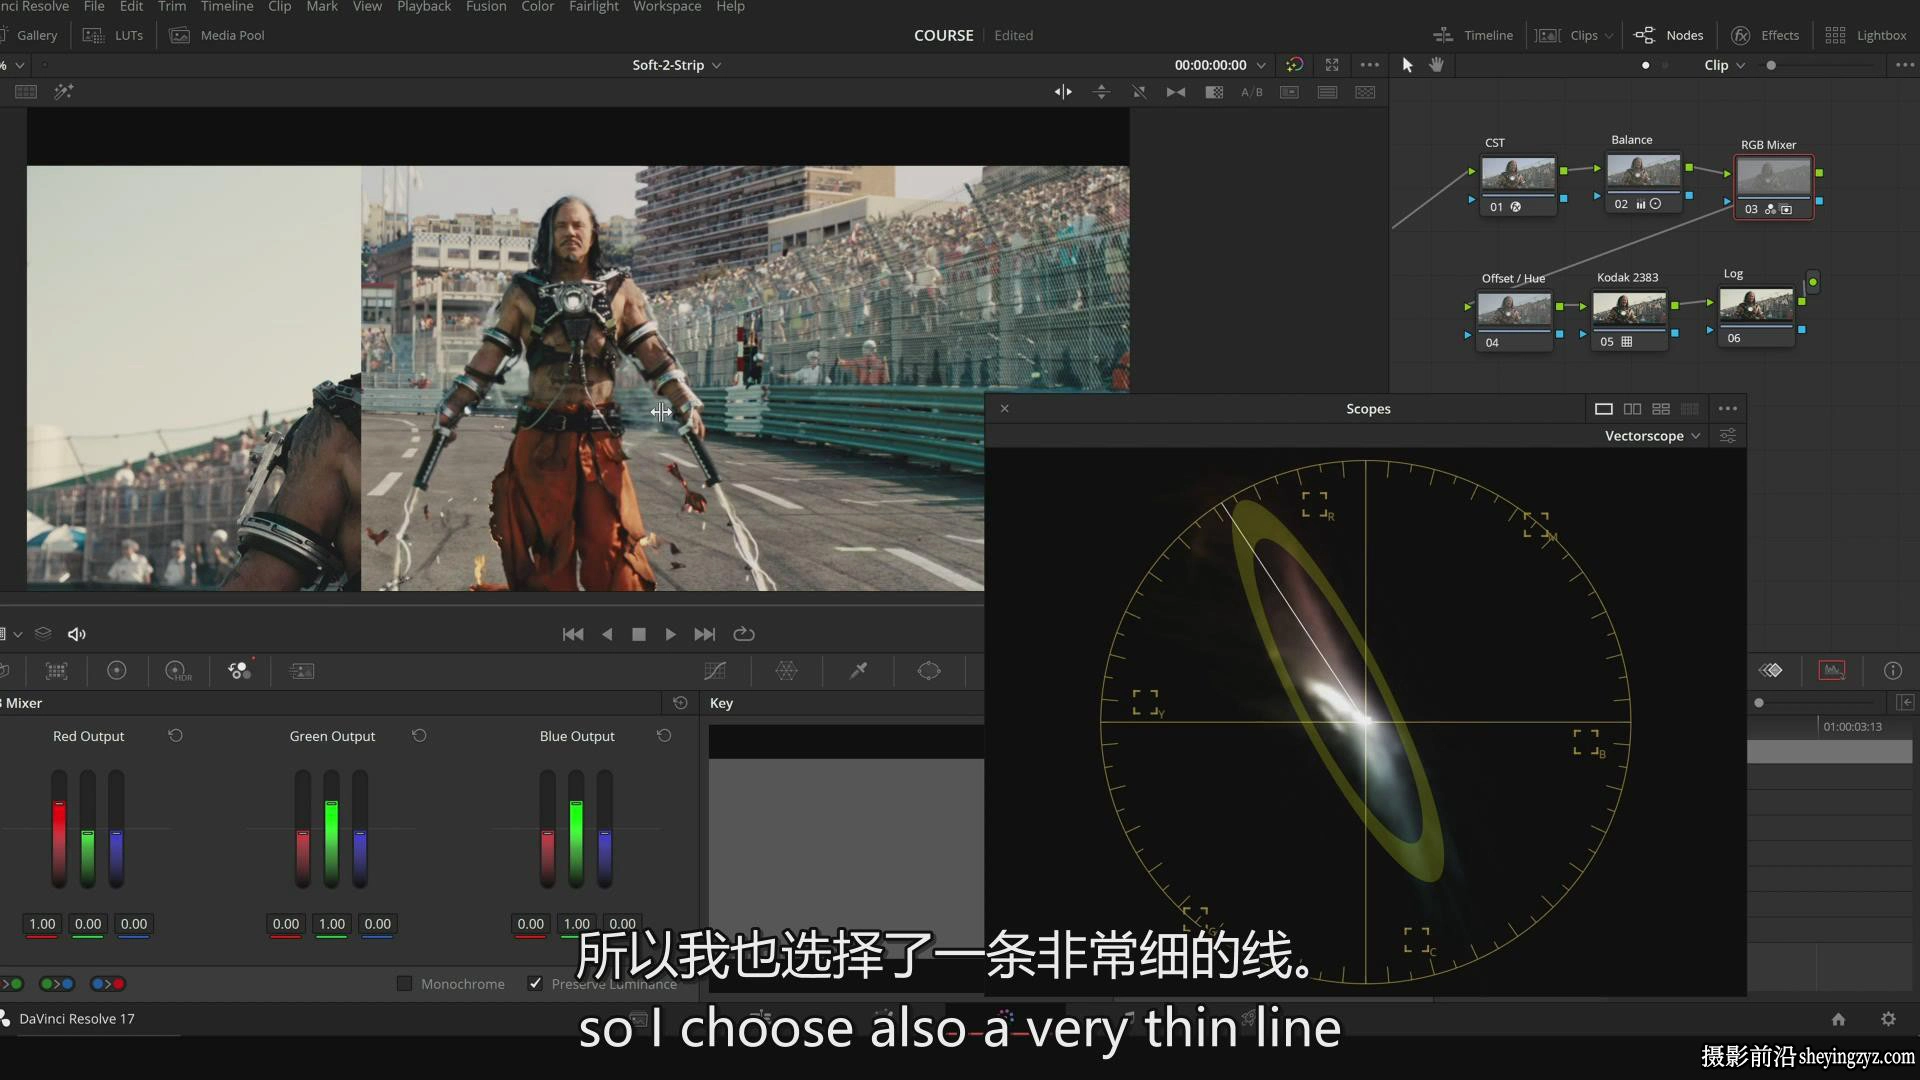Click Green Output blue value field 0.00
This screenshot has height=1080, width=1920.
pyautogui.click(x=377, y=924)
